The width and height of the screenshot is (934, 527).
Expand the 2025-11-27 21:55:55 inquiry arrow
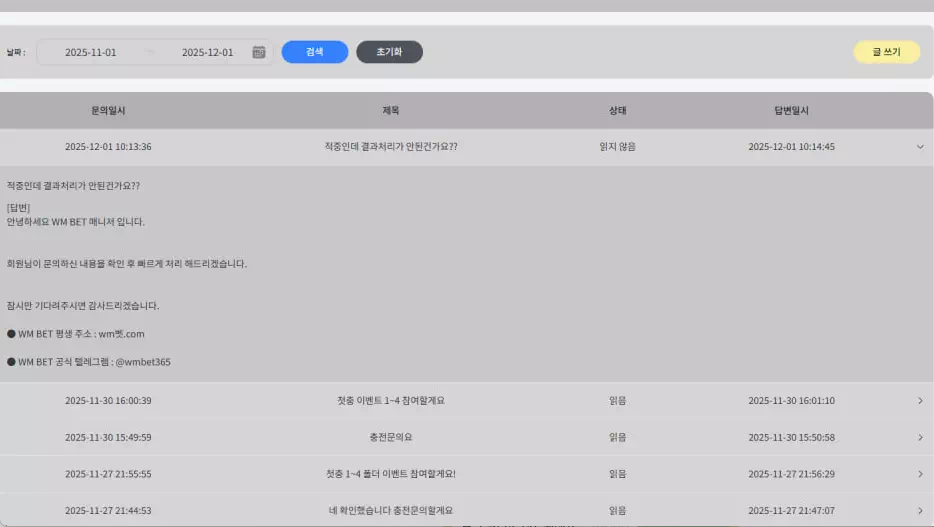coord(920,474)
